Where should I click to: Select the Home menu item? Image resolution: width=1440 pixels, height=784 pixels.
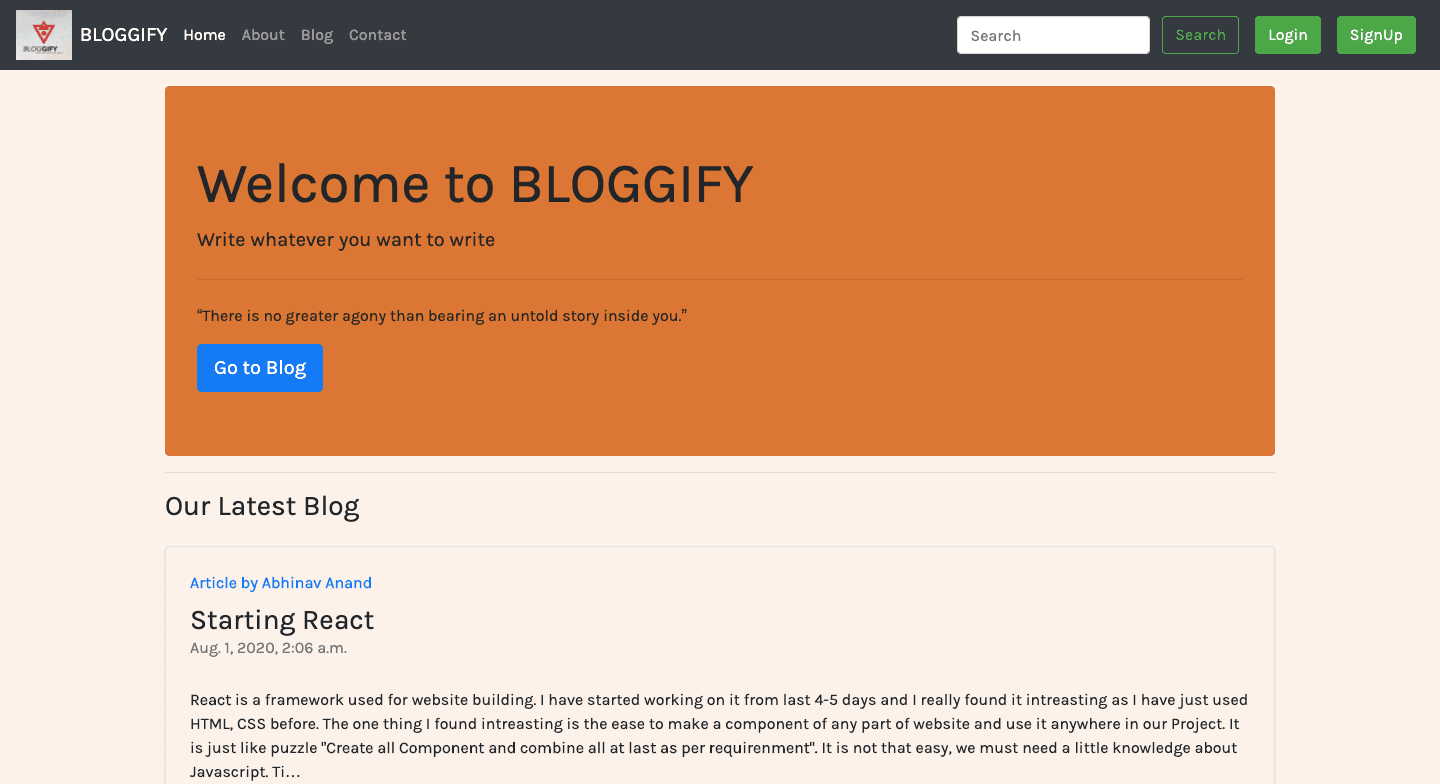pos(204,34)
